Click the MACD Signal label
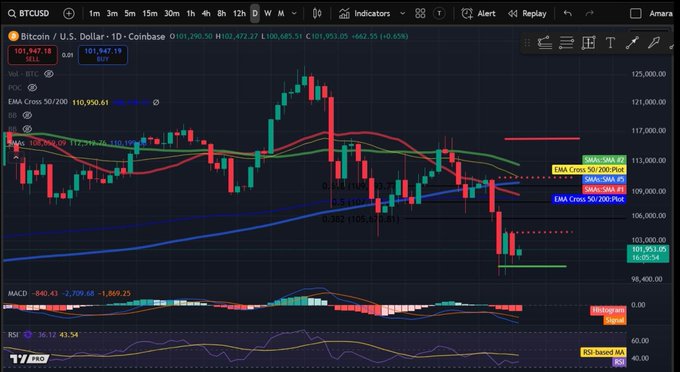The width and height of the screenshot is (680, 372). (x=615, y=320)
